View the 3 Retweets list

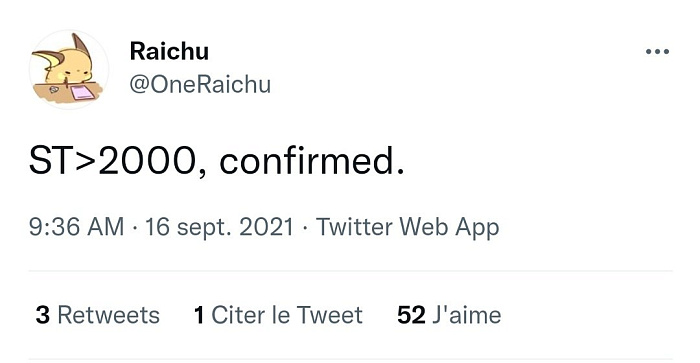coord(97,315)
